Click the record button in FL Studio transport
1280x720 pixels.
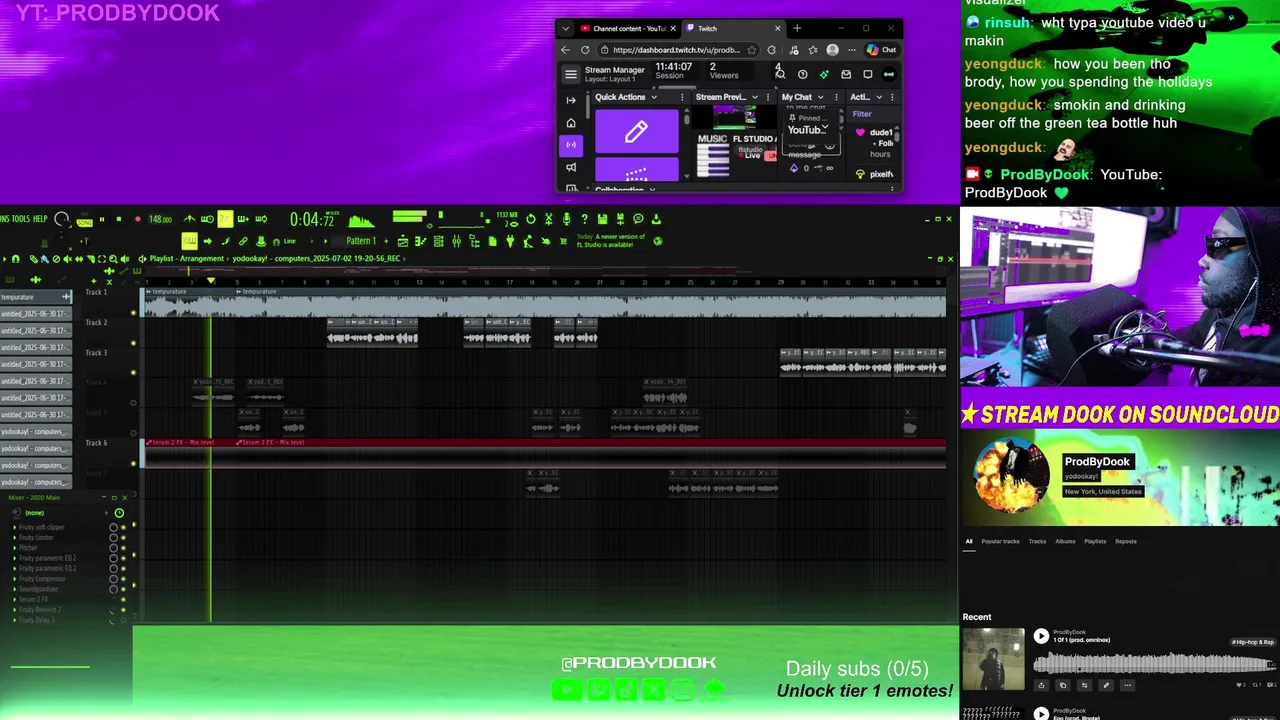point(137,219)
